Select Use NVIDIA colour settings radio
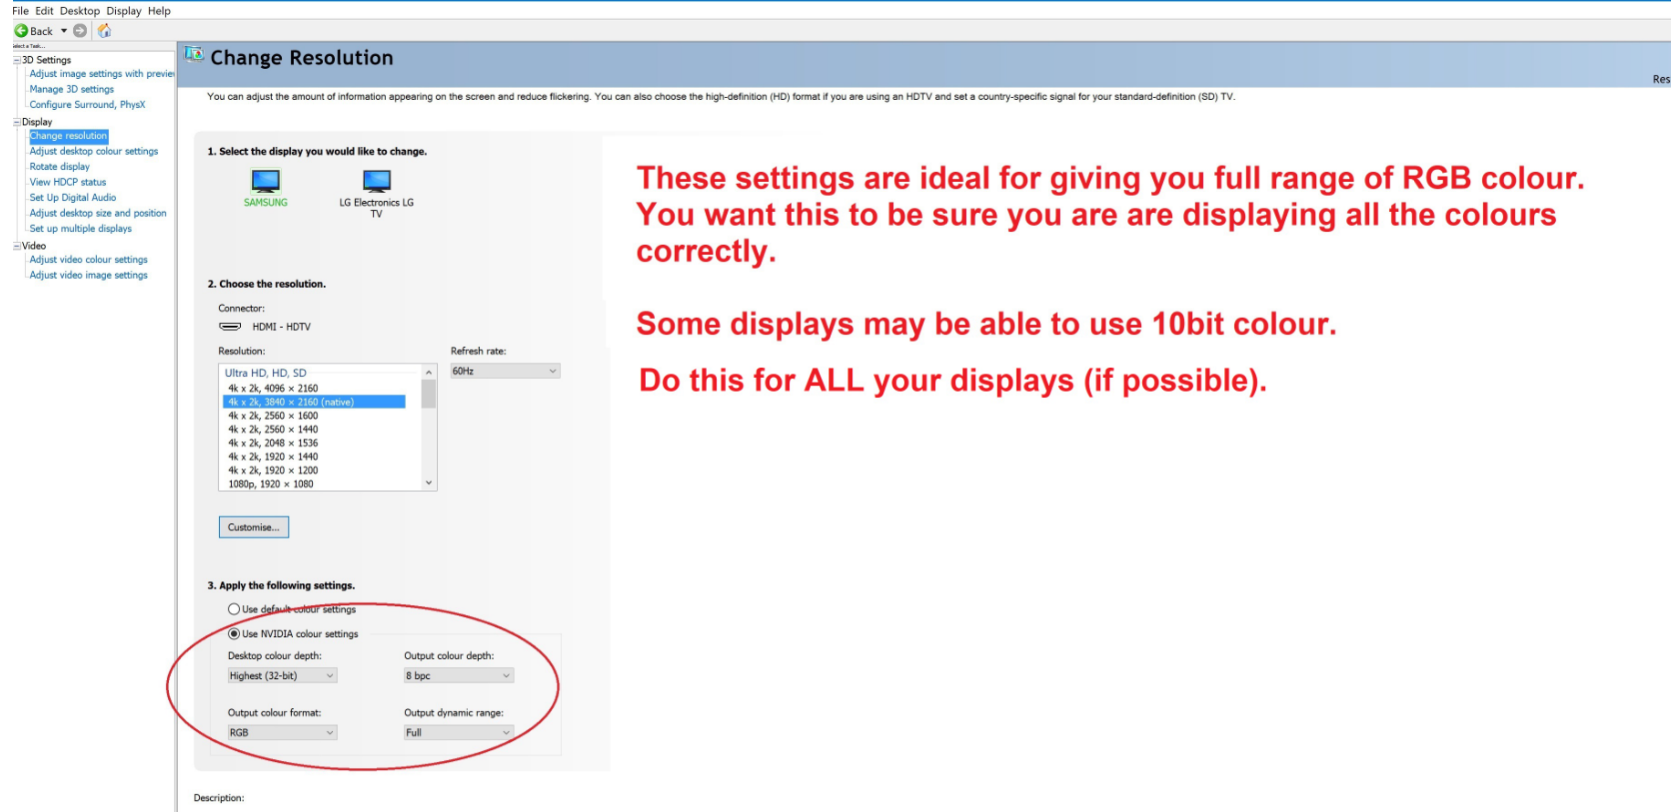The image size is (1671, 812). pos(234,634)
